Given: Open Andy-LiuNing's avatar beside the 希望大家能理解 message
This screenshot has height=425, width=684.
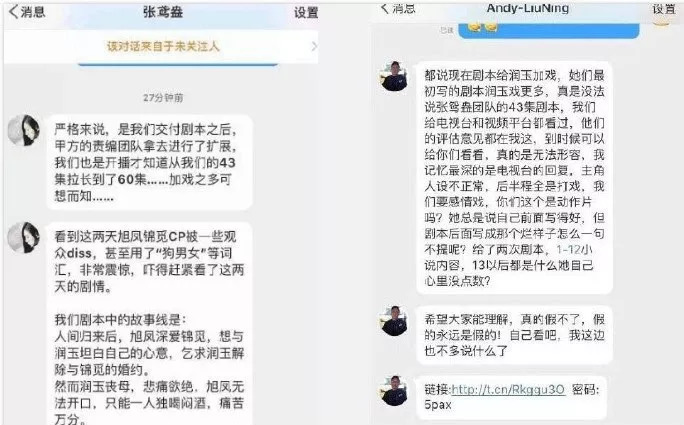Looking at the screenshot, I should (x=394, y=321).
